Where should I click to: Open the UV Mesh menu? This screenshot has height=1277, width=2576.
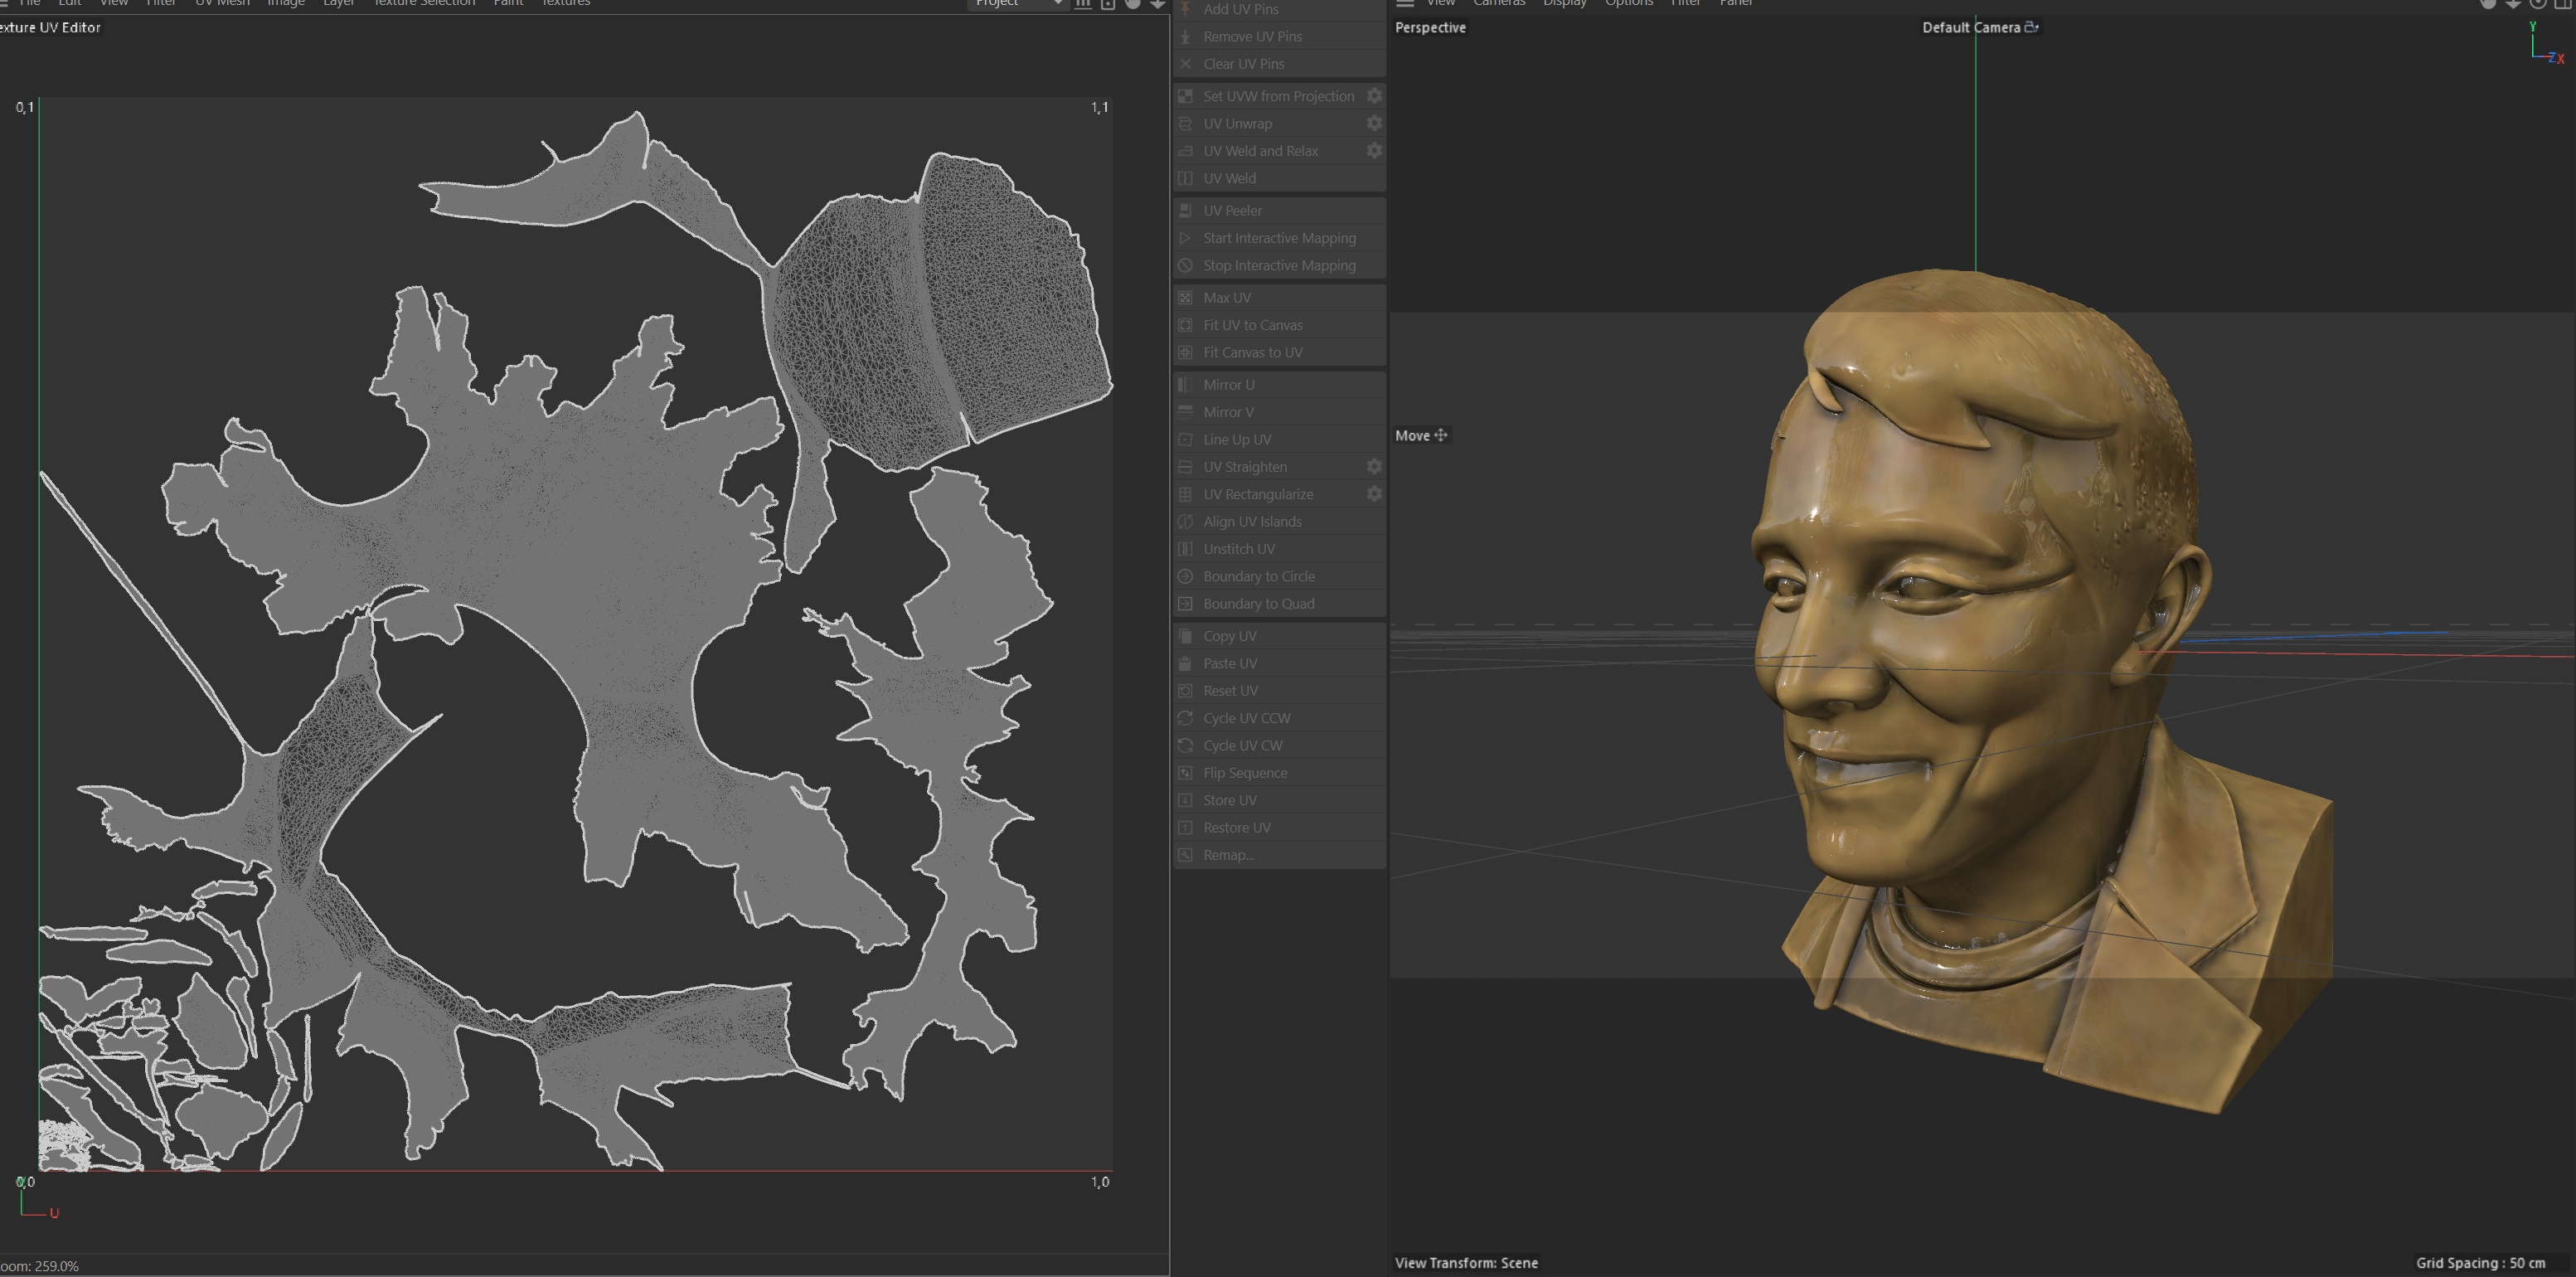click(222, 4)
